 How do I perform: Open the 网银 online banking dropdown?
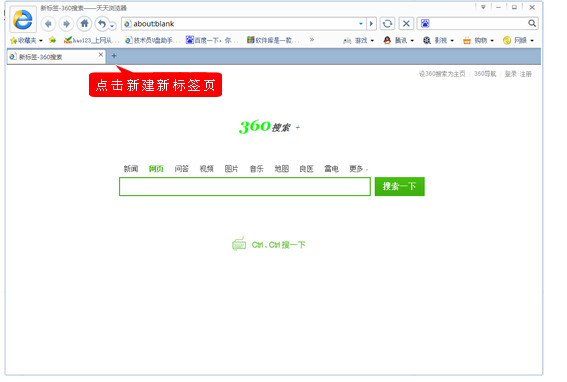(518, 41)
